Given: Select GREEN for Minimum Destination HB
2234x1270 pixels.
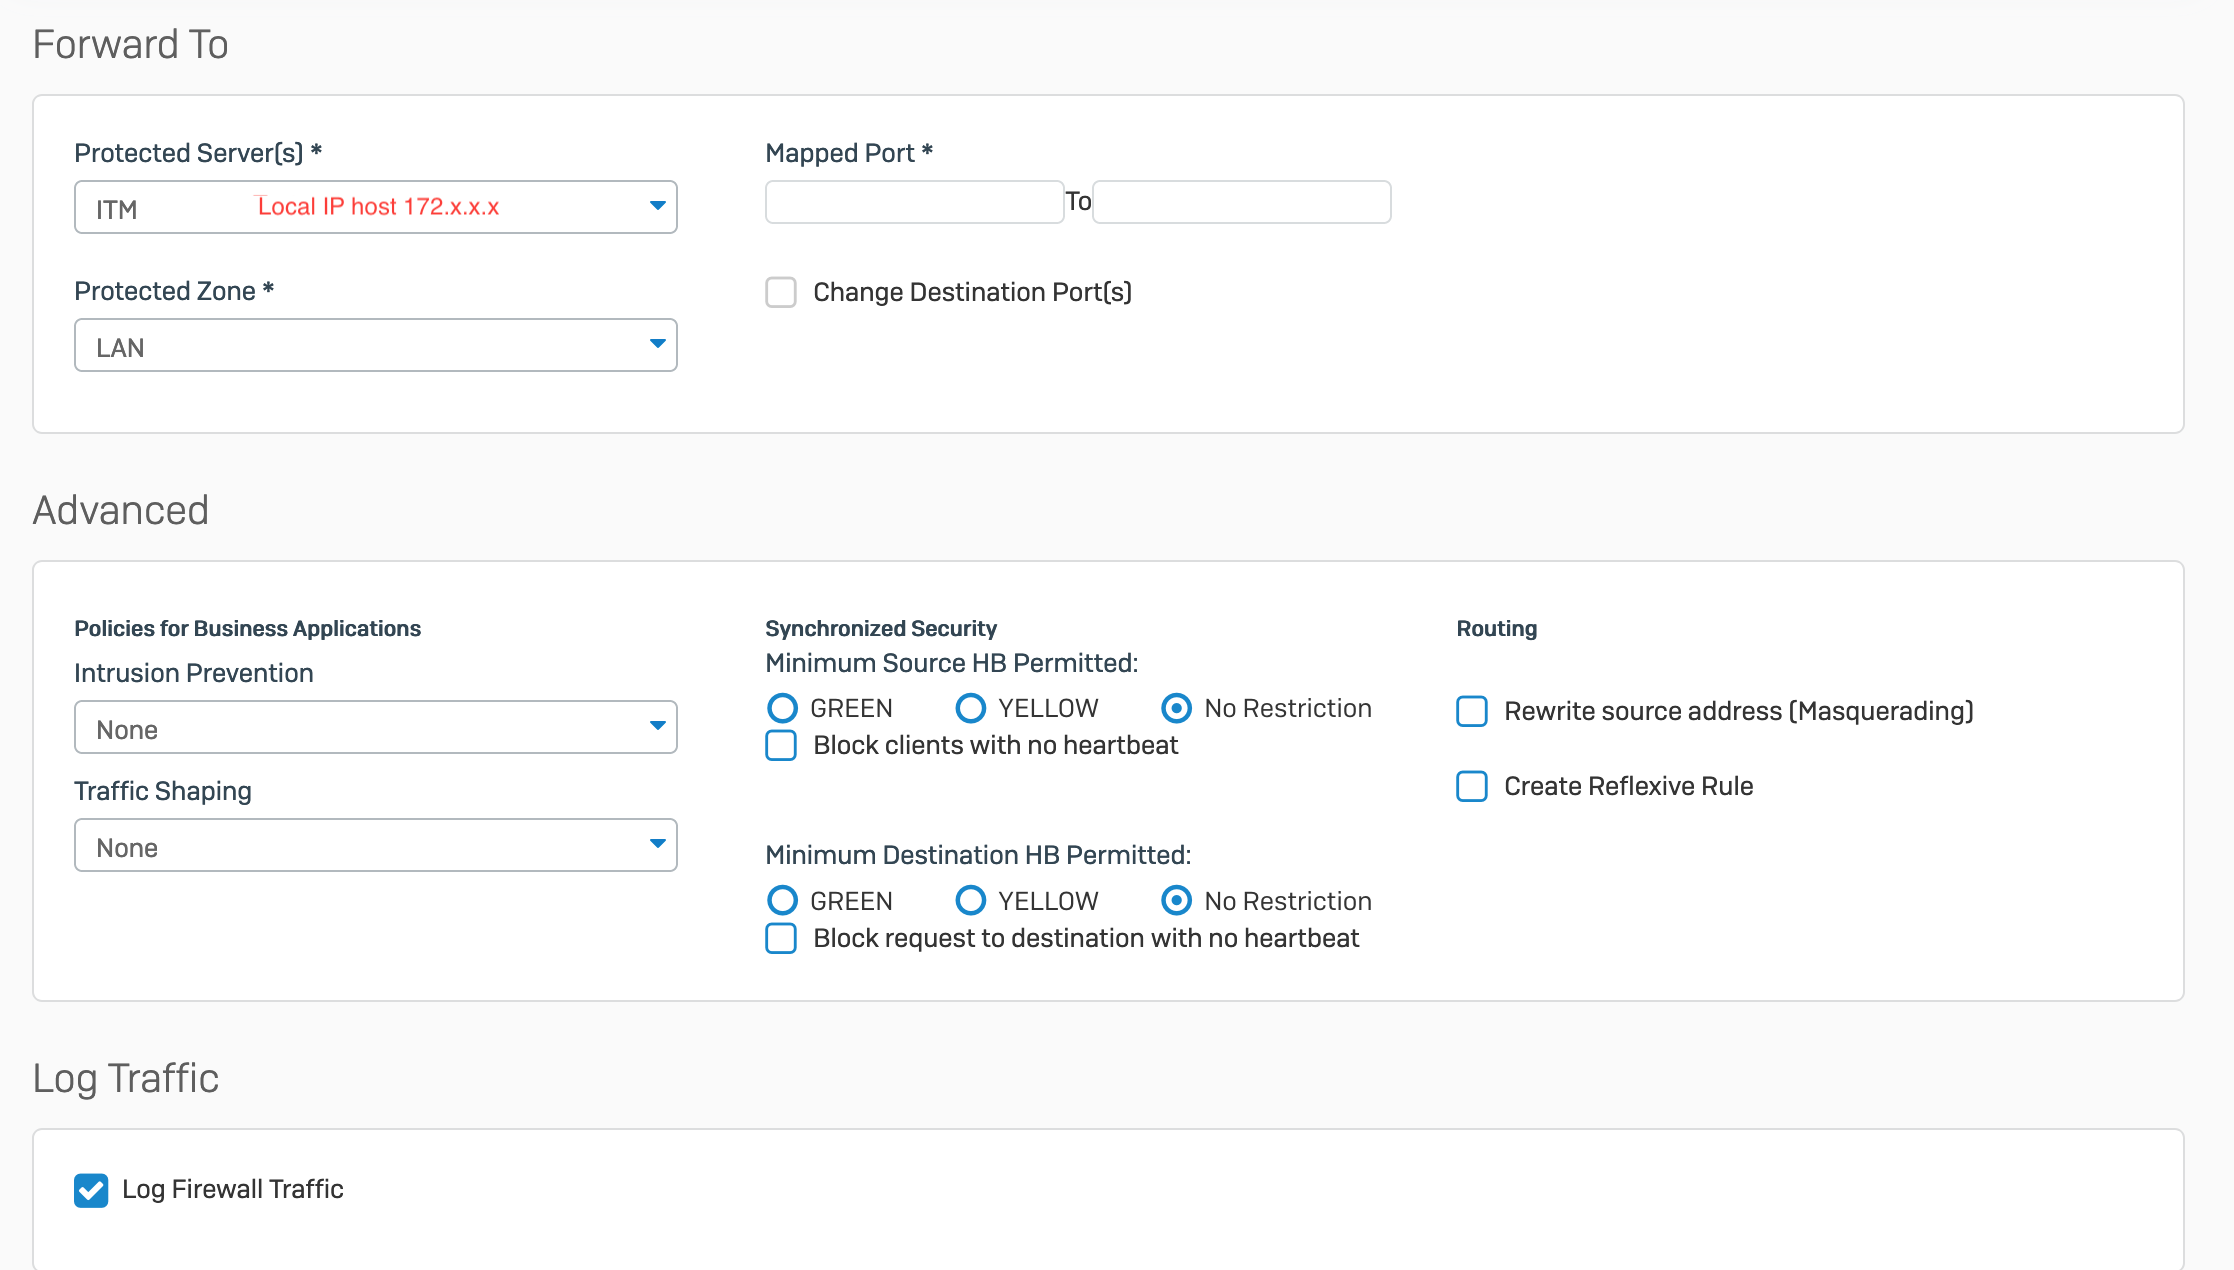Looking at the screenshot, I should coord(782,901).
